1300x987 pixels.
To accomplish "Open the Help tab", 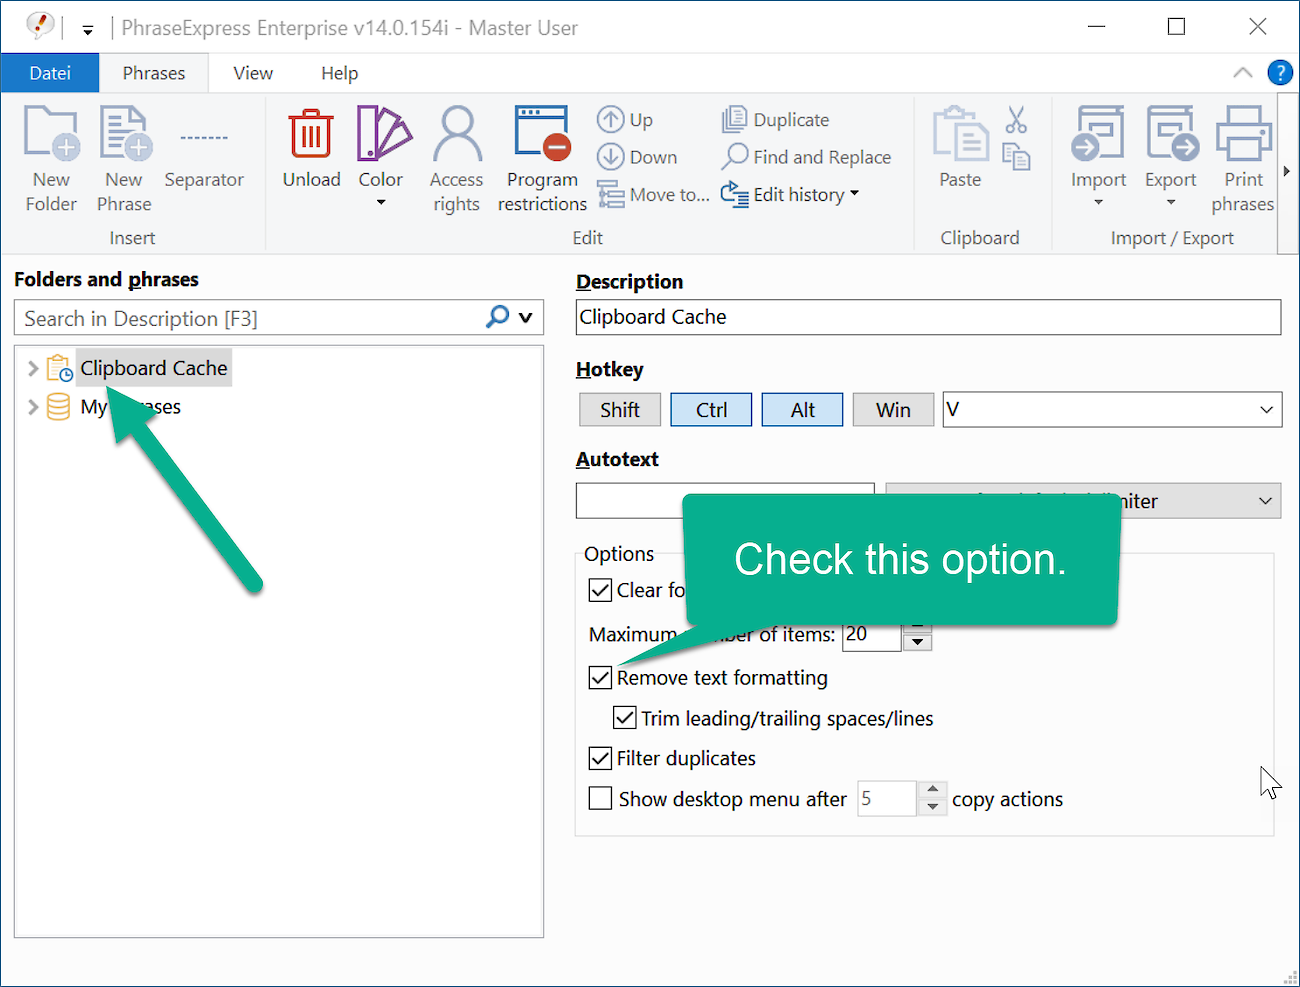I will 339,73.
